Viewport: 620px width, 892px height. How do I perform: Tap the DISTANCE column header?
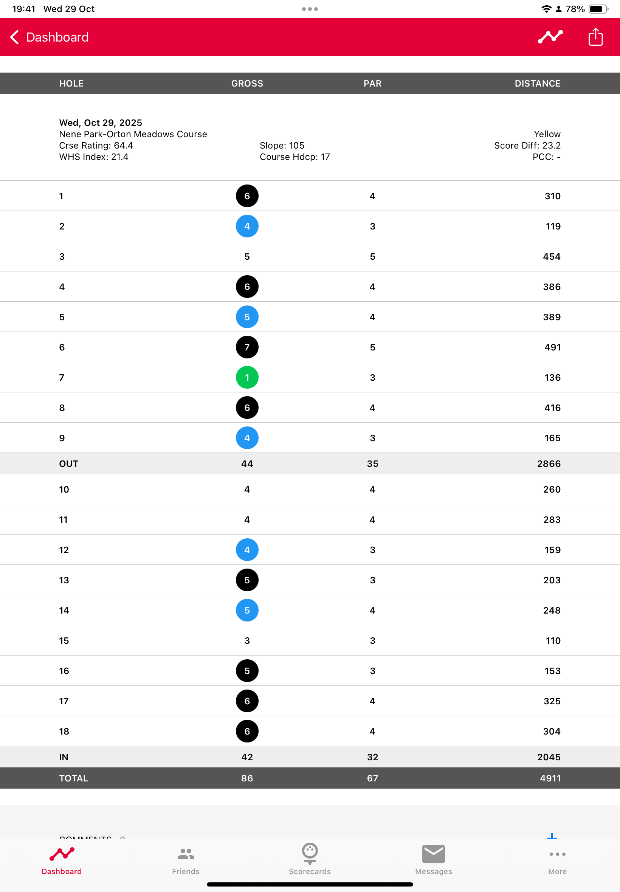pyautogui.click(x=537, y=84)
